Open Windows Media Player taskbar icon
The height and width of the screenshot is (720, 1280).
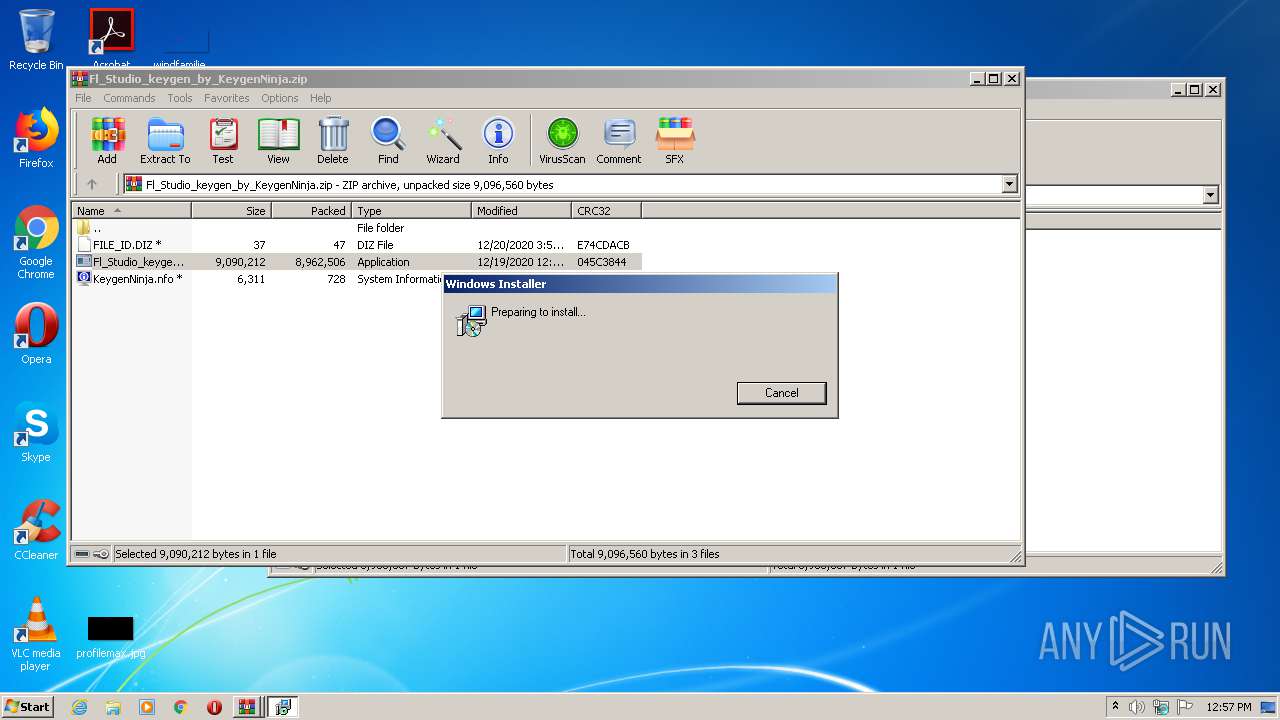pyautogui.click(x=147, y=707)
